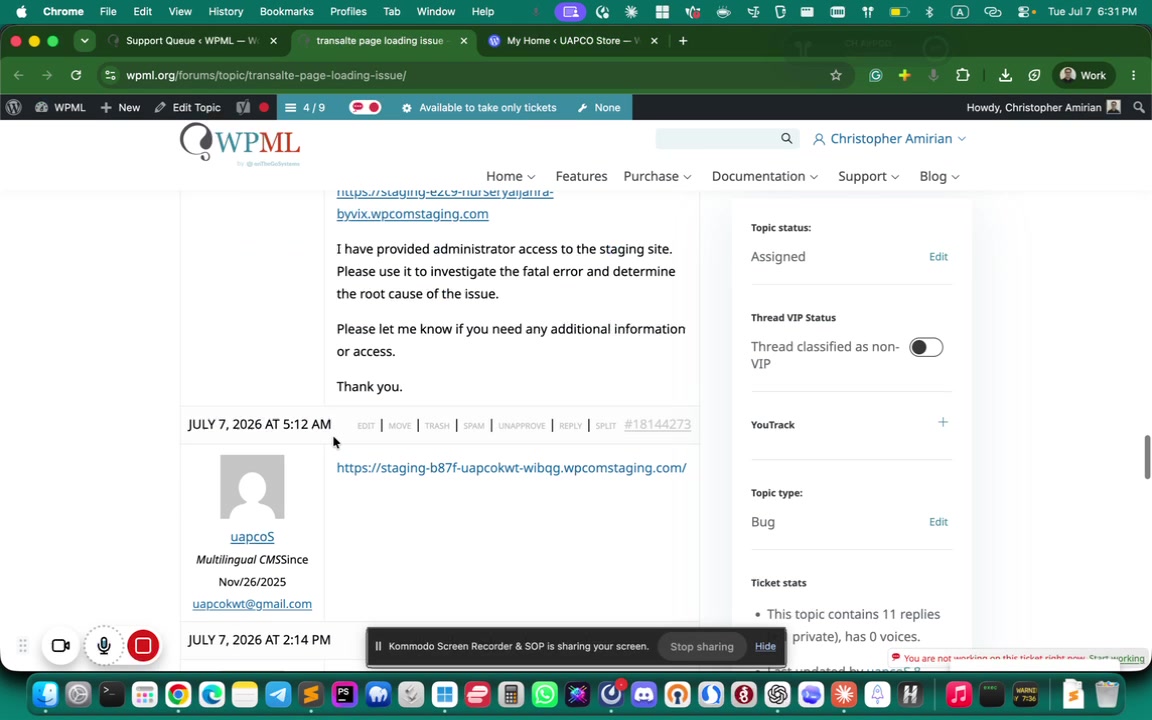The height and width of the screenshot is (720, 1152).
Task: Click the admin bar search magnifier icon
Action: pyautogui.click(x=1139, y=107)
